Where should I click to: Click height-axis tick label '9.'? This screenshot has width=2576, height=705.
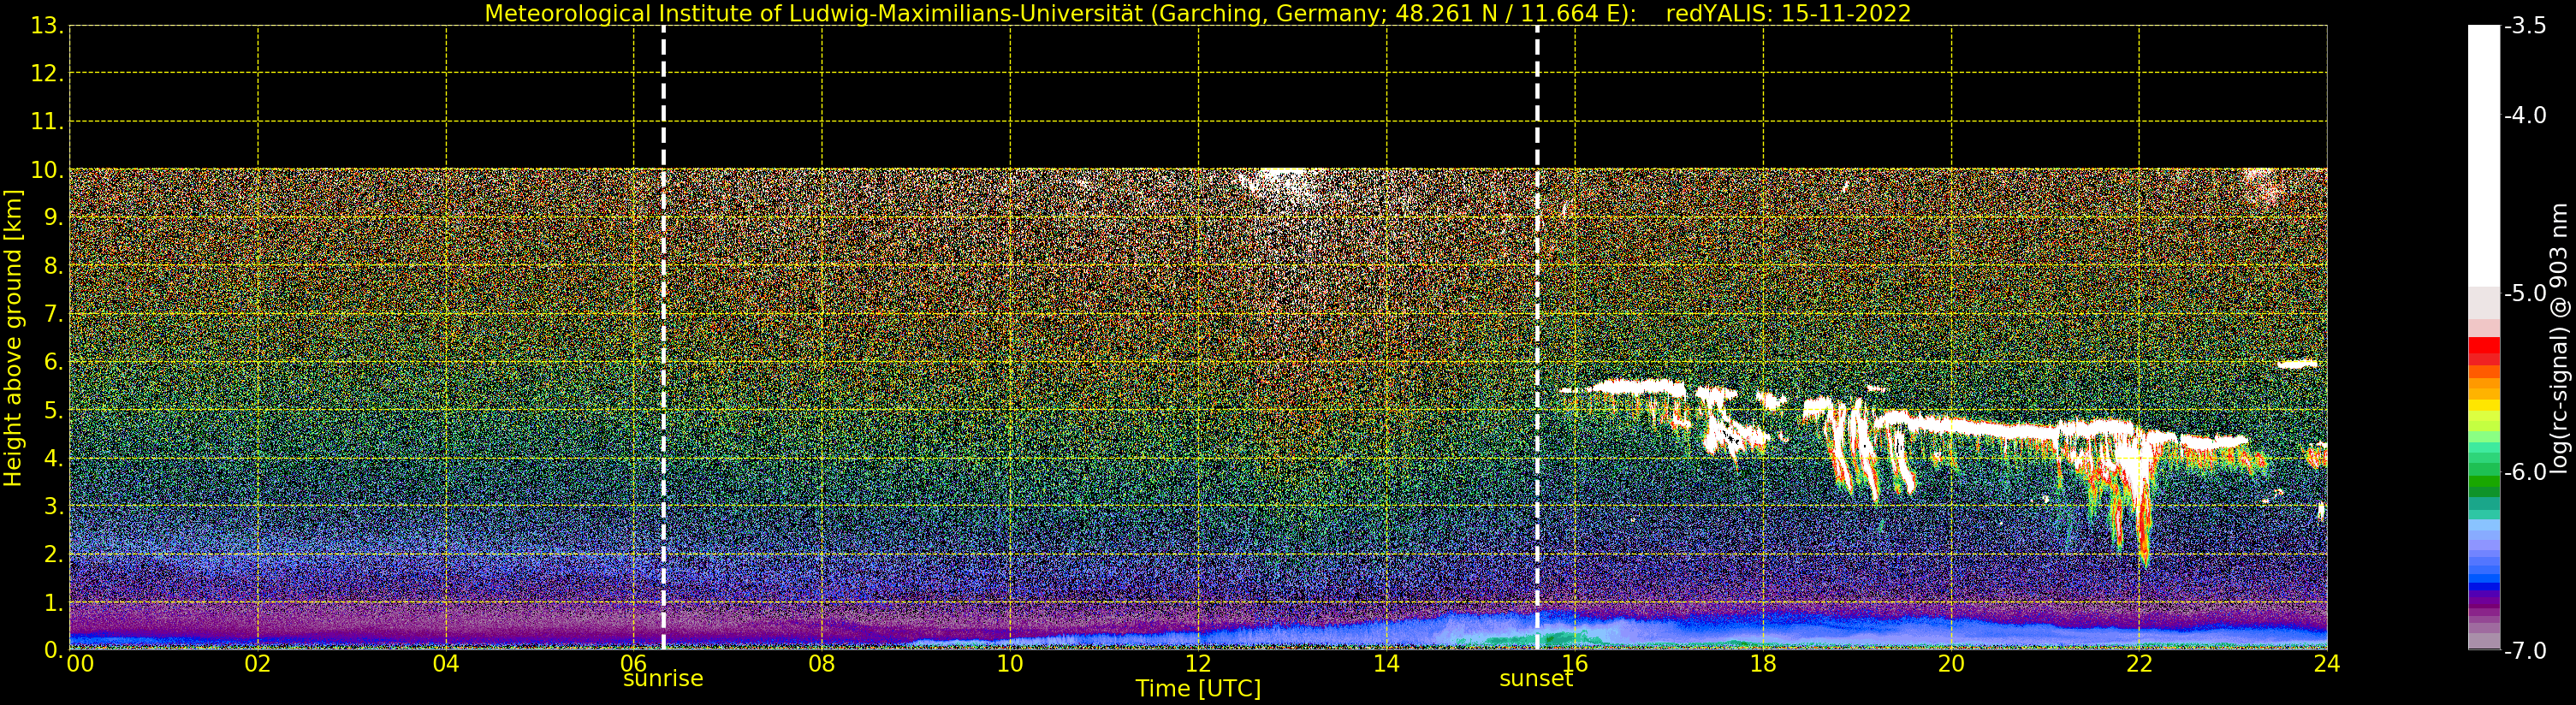[x=53, y=218]
